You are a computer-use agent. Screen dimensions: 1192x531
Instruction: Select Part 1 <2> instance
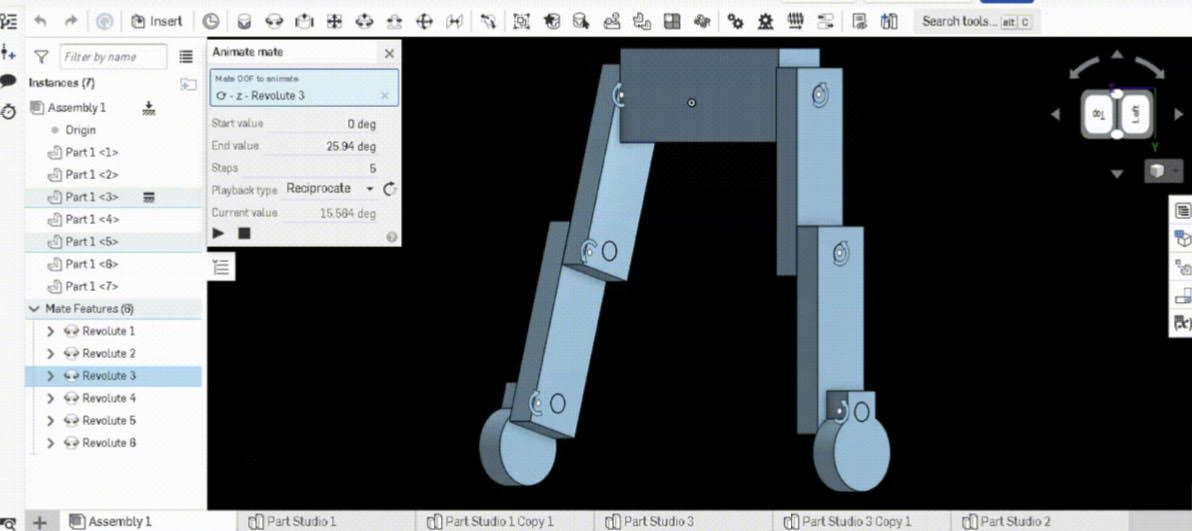(91, 174)
